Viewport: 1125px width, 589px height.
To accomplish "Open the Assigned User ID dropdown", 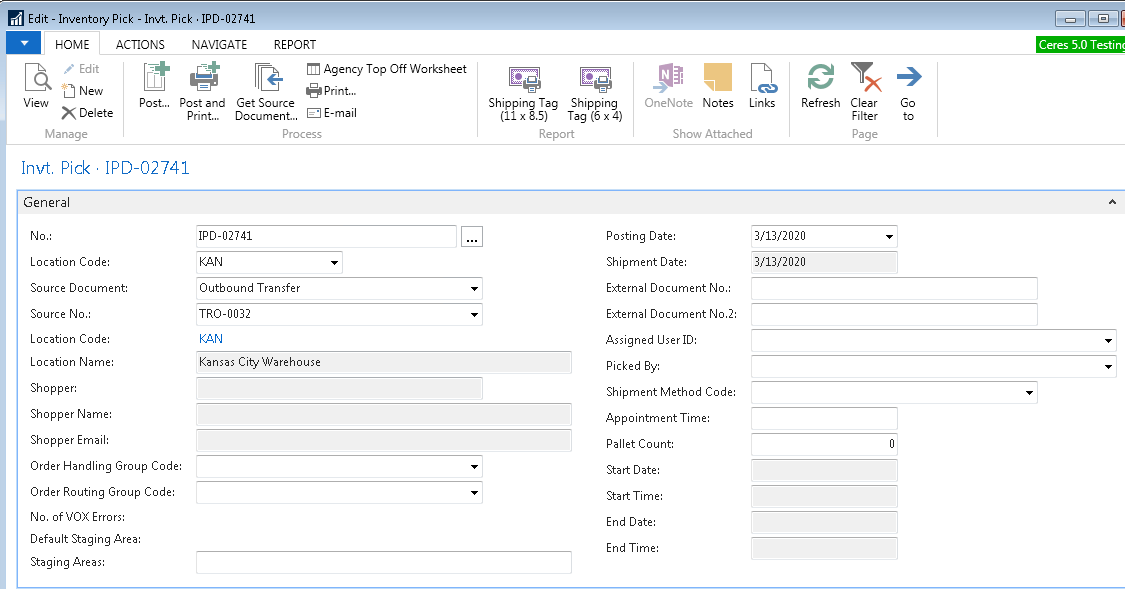I will click(x=1108, y=341).
